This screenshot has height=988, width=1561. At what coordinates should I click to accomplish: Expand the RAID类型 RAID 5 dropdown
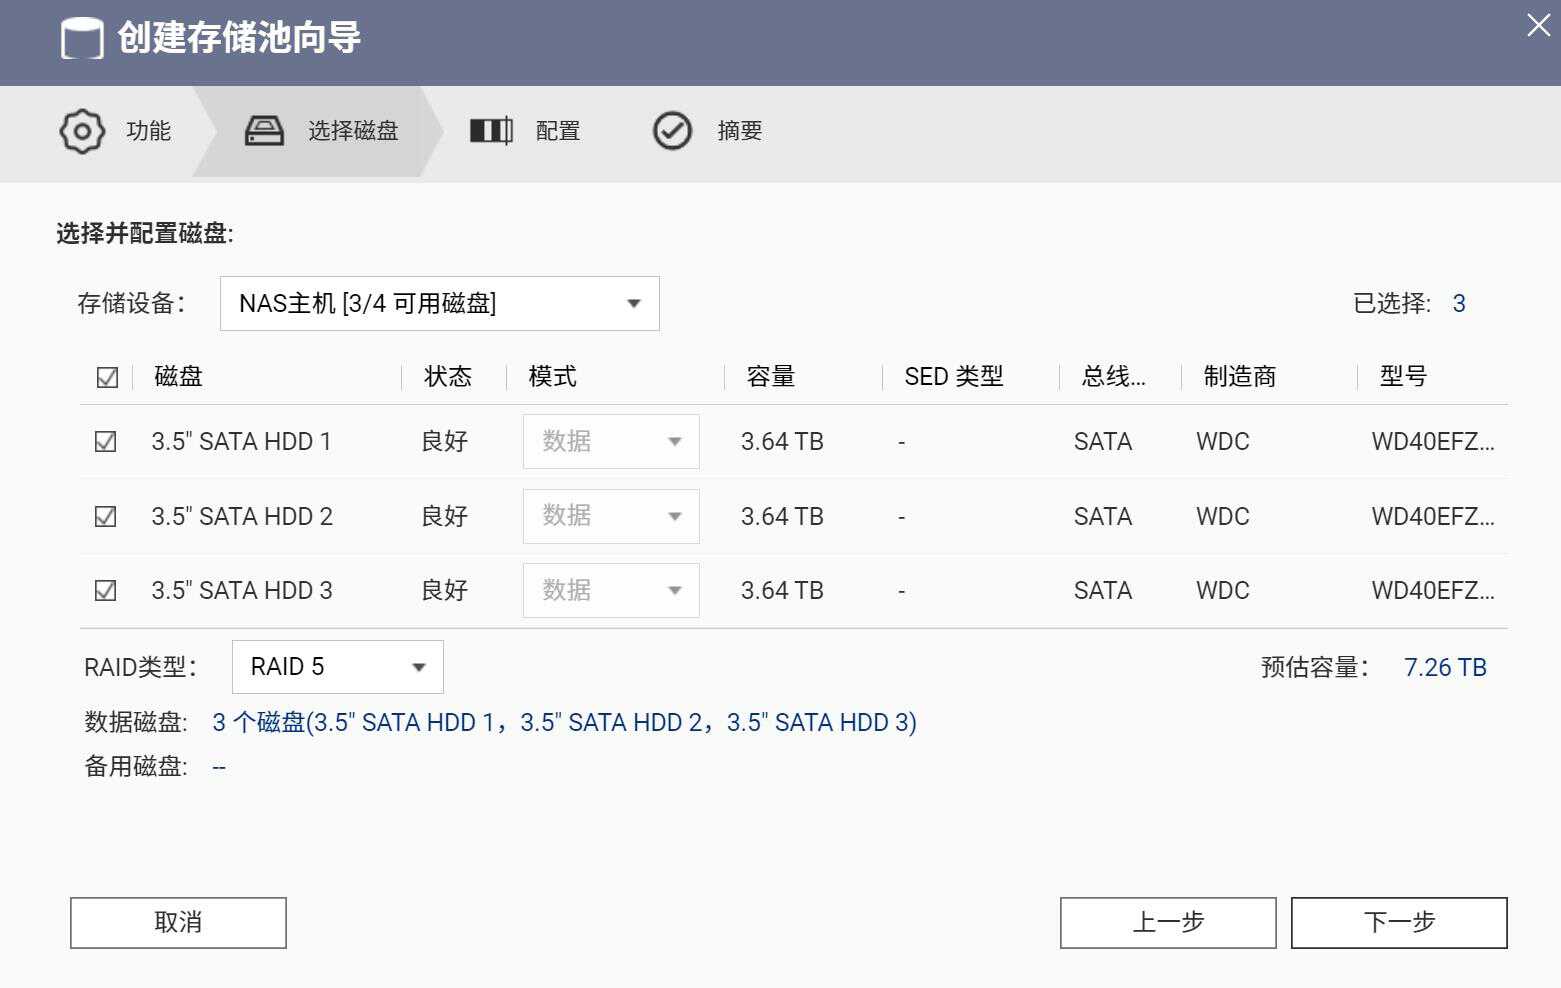337,667
